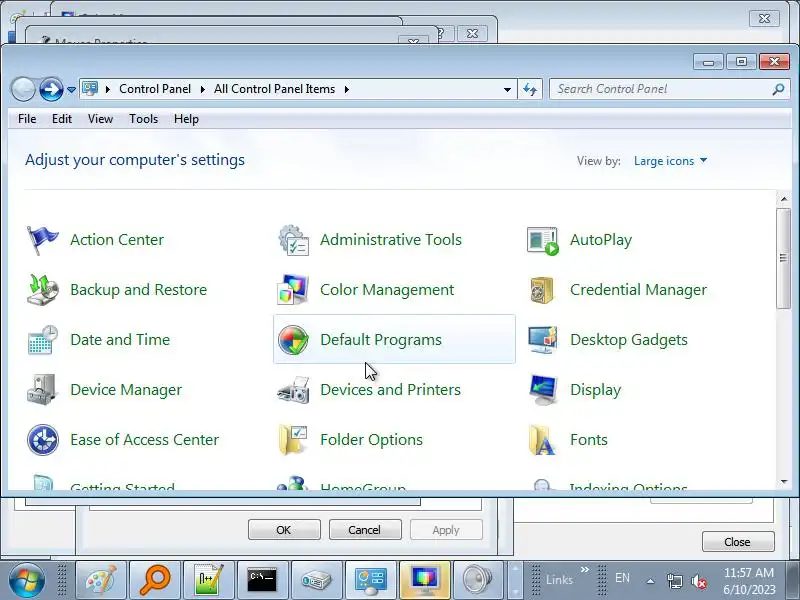
Task: Open the notepad-style taskbar icon
Action: click(x=208, y=580)
